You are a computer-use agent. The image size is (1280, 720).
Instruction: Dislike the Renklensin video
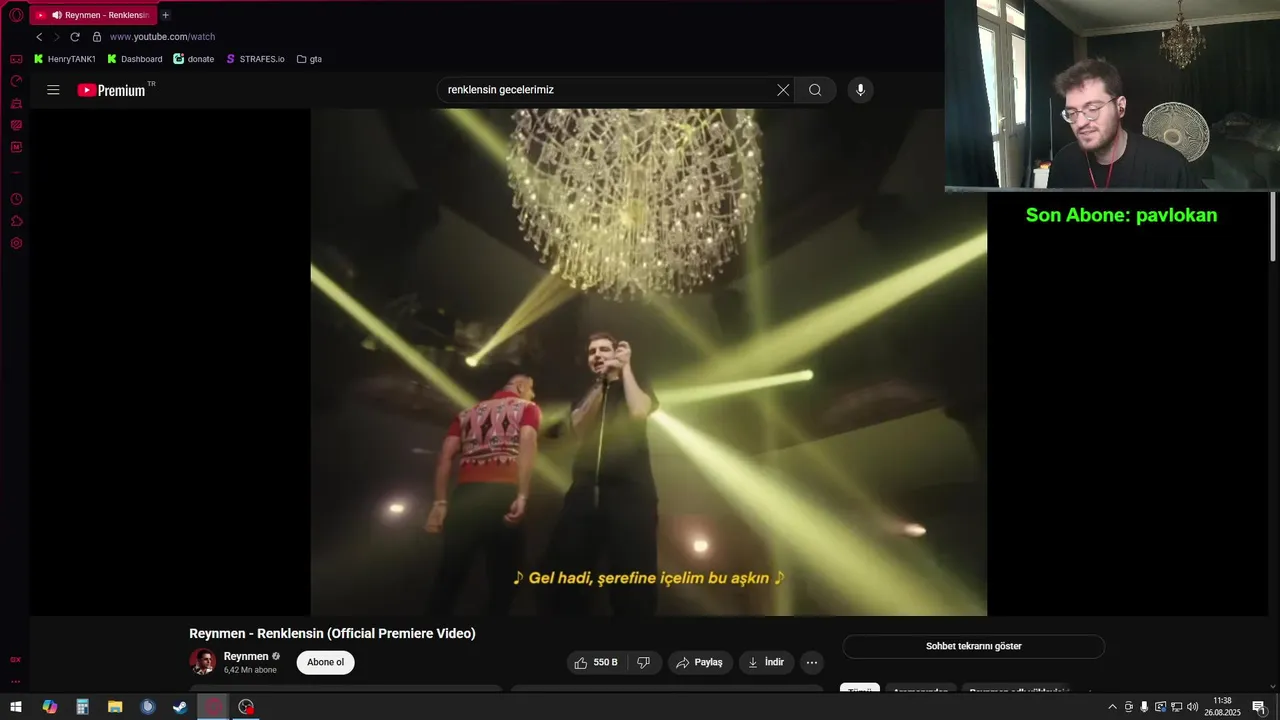[x=644, y=662]
